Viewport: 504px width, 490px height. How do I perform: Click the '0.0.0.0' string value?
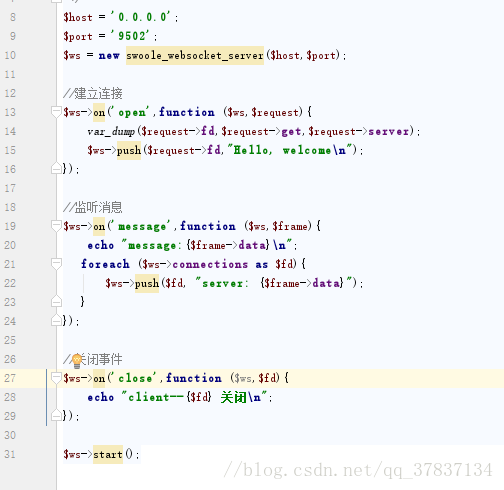141,17
